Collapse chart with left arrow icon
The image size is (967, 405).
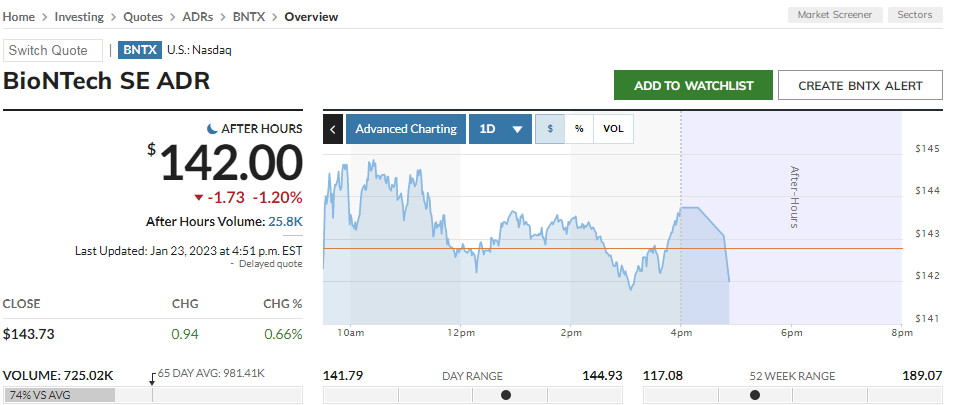click(333, 129)
